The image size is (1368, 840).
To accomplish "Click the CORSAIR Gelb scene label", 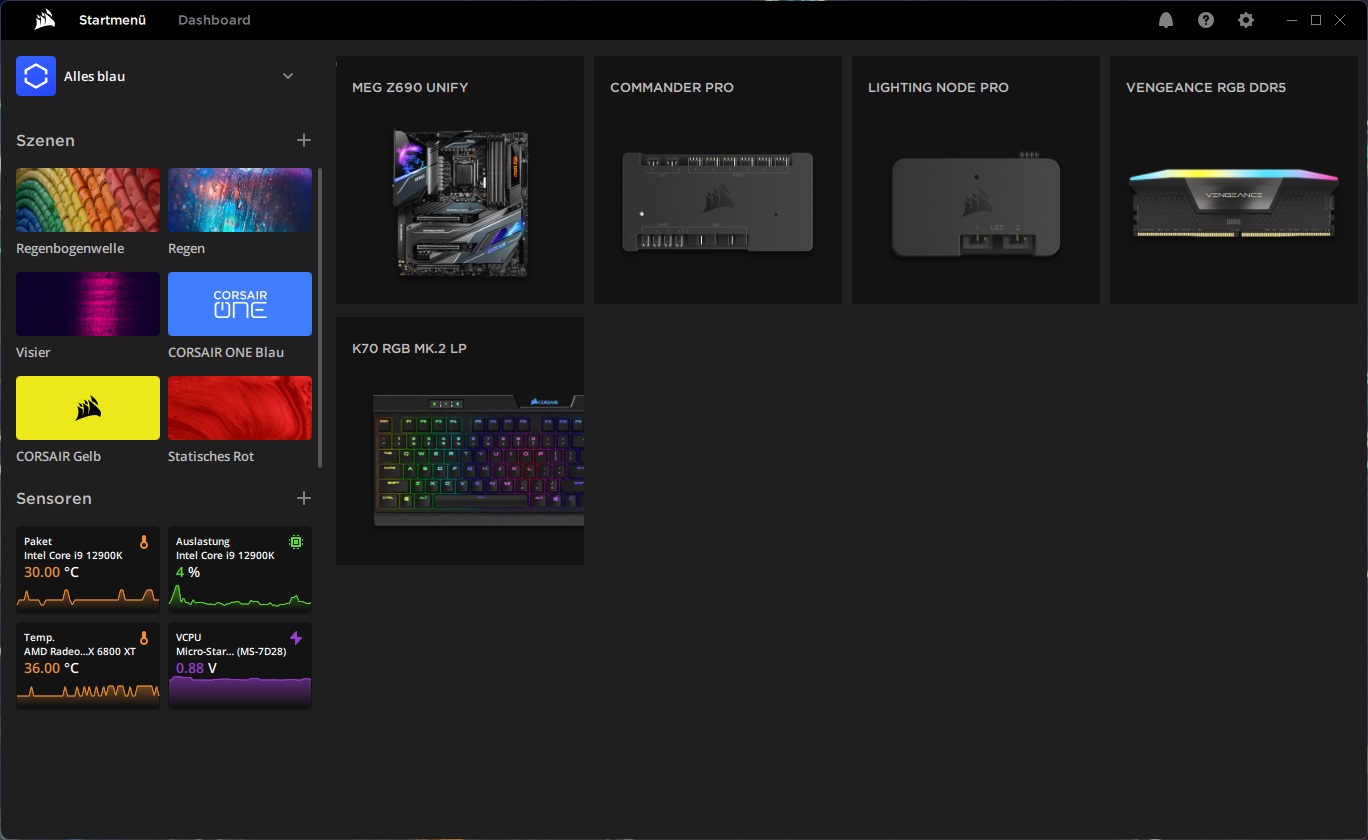I will tap(58, 456).
